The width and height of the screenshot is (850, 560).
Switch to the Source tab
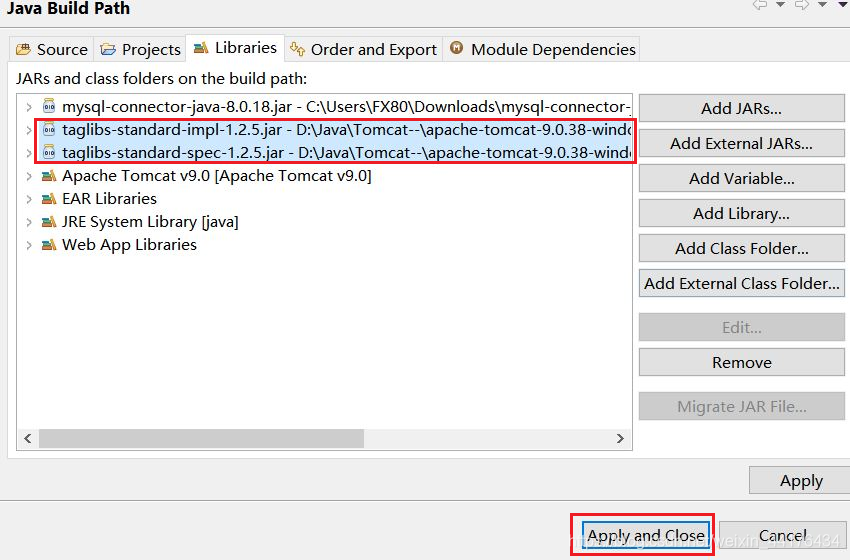tap(51, 49)
